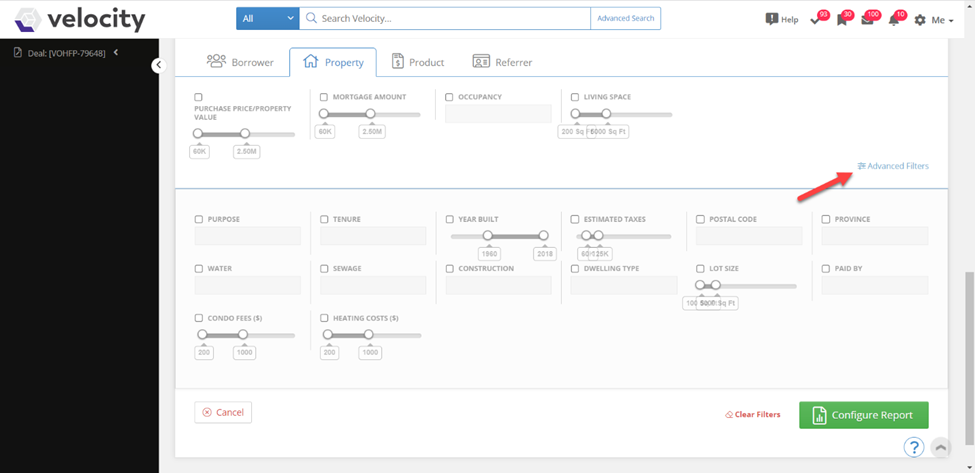Screen dimensions: 975x473
Task: Open notifications bell icon with 10 badge
Action: 894,20
